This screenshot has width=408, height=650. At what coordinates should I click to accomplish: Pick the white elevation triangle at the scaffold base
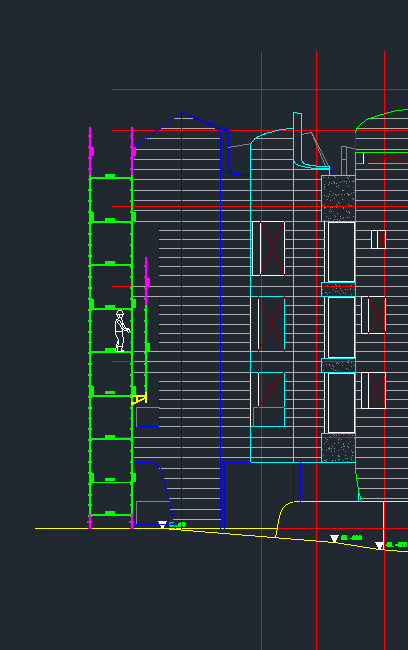tap(162, 524)
